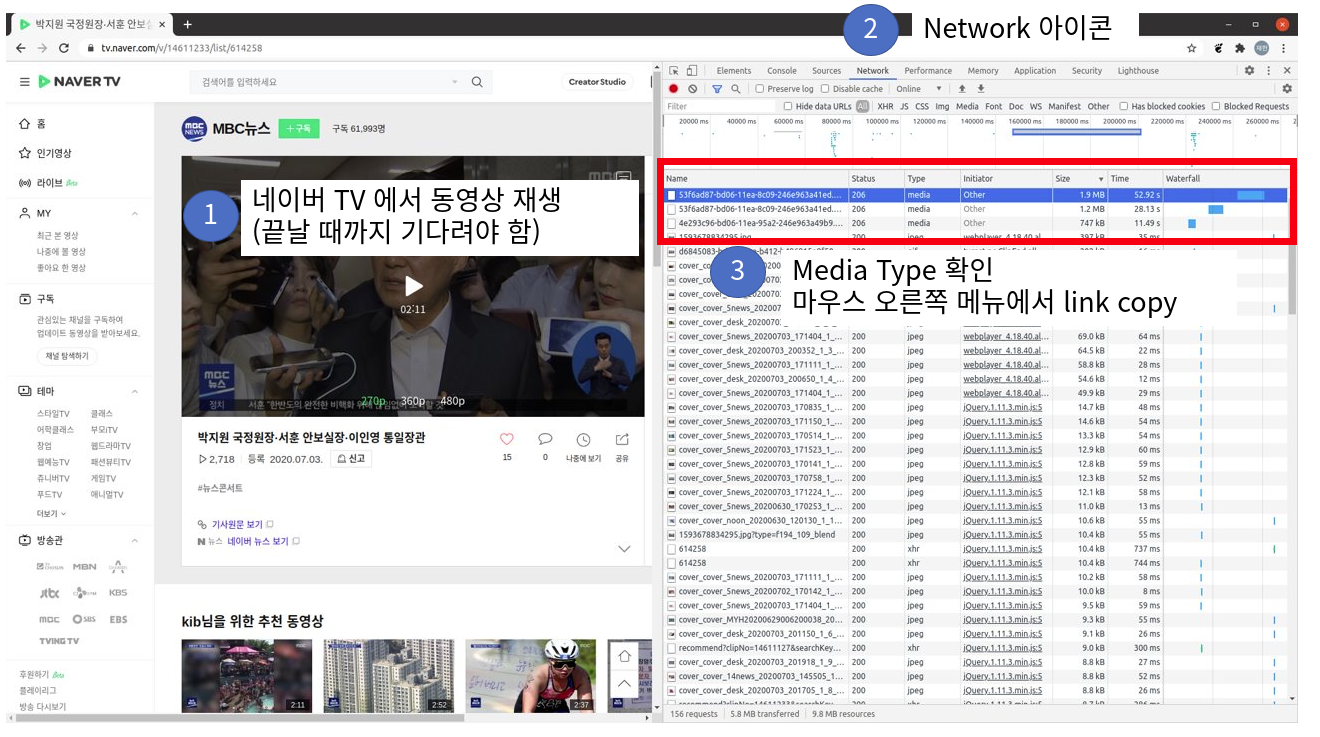Click the export HAR download arrow
The image size is (1320, 737).
981,89
